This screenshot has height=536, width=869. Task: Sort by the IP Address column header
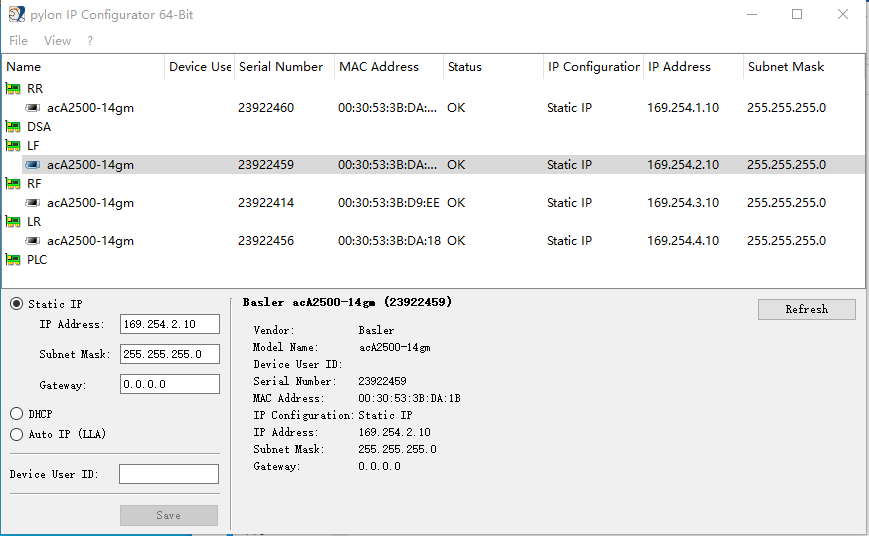(x=693, y=67)
